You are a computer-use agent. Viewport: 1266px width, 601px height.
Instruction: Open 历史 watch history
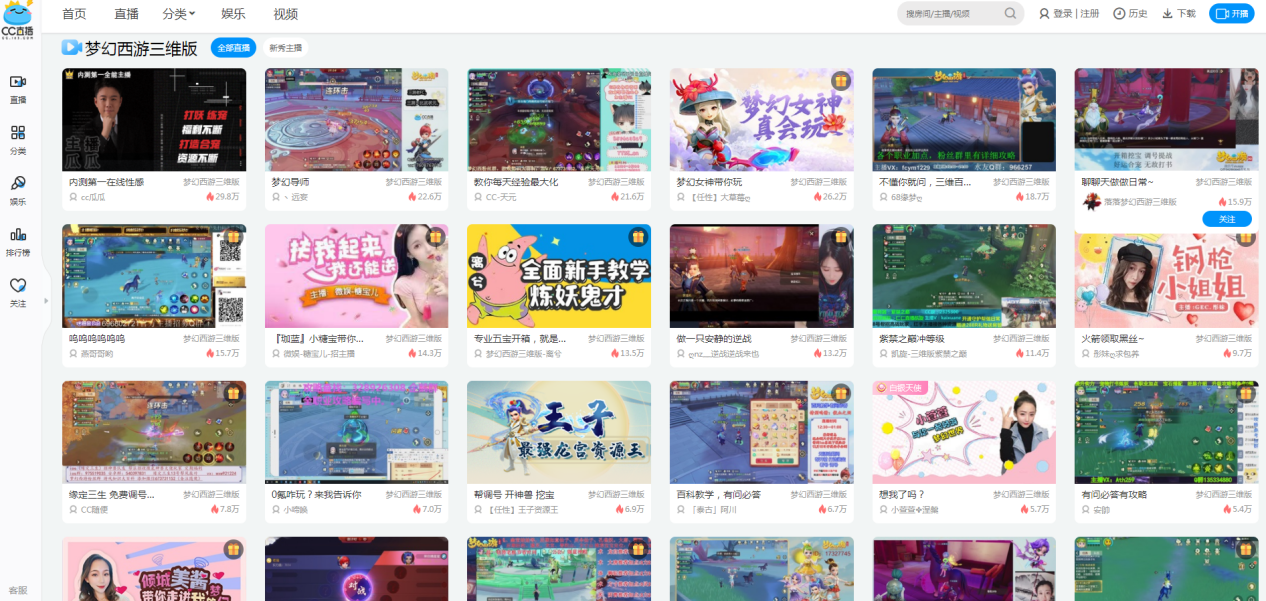point(1130,14)
